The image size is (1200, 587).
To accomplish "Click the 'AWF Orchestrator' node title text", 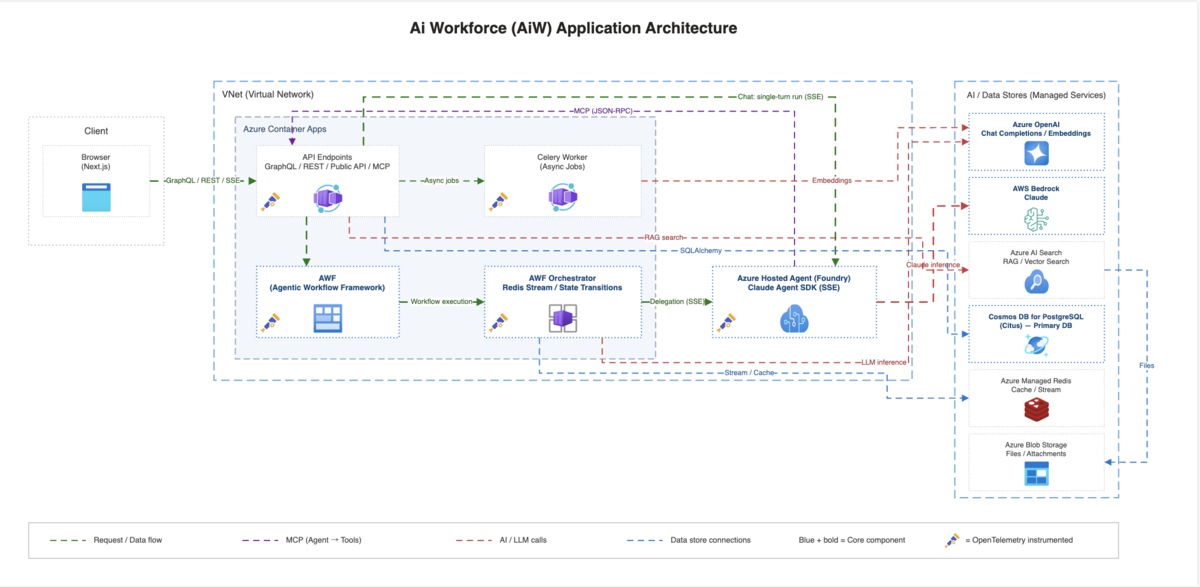I will pyautogui.click(x=562, y=277).
